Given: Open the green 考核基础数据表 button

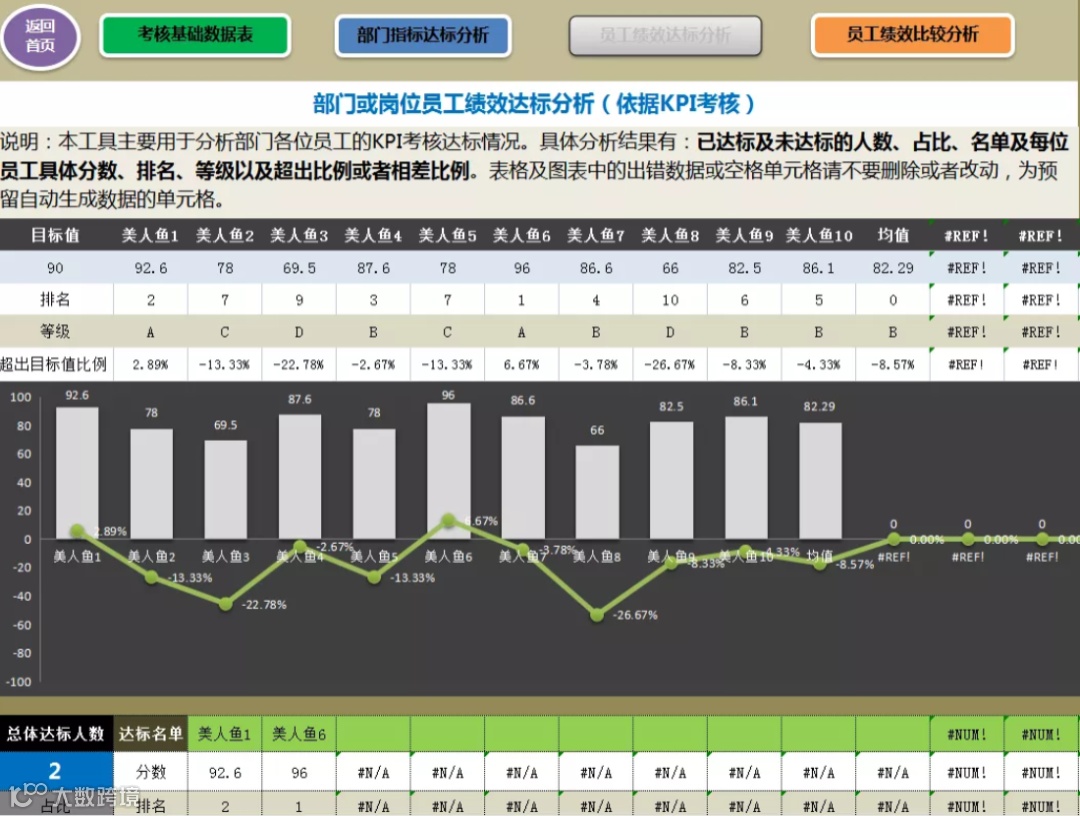Looking at the screenshot, I should point(196,34).
